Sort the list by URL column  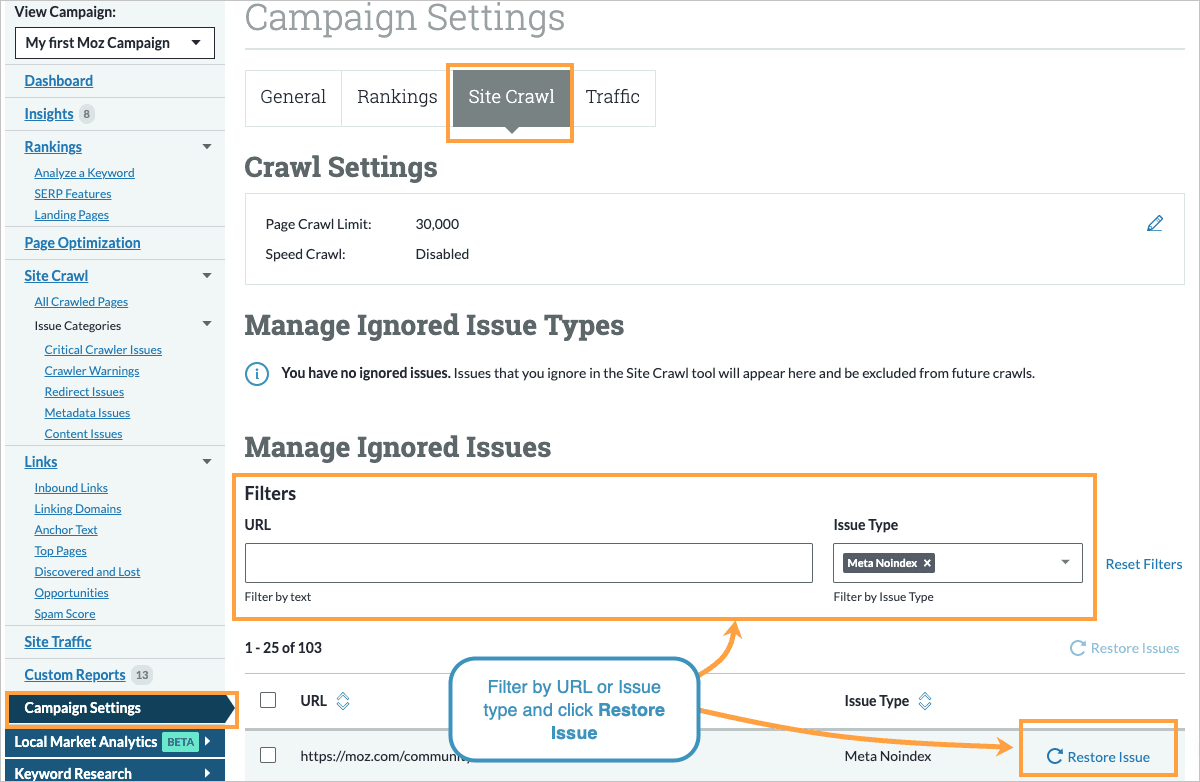(342, 701)
